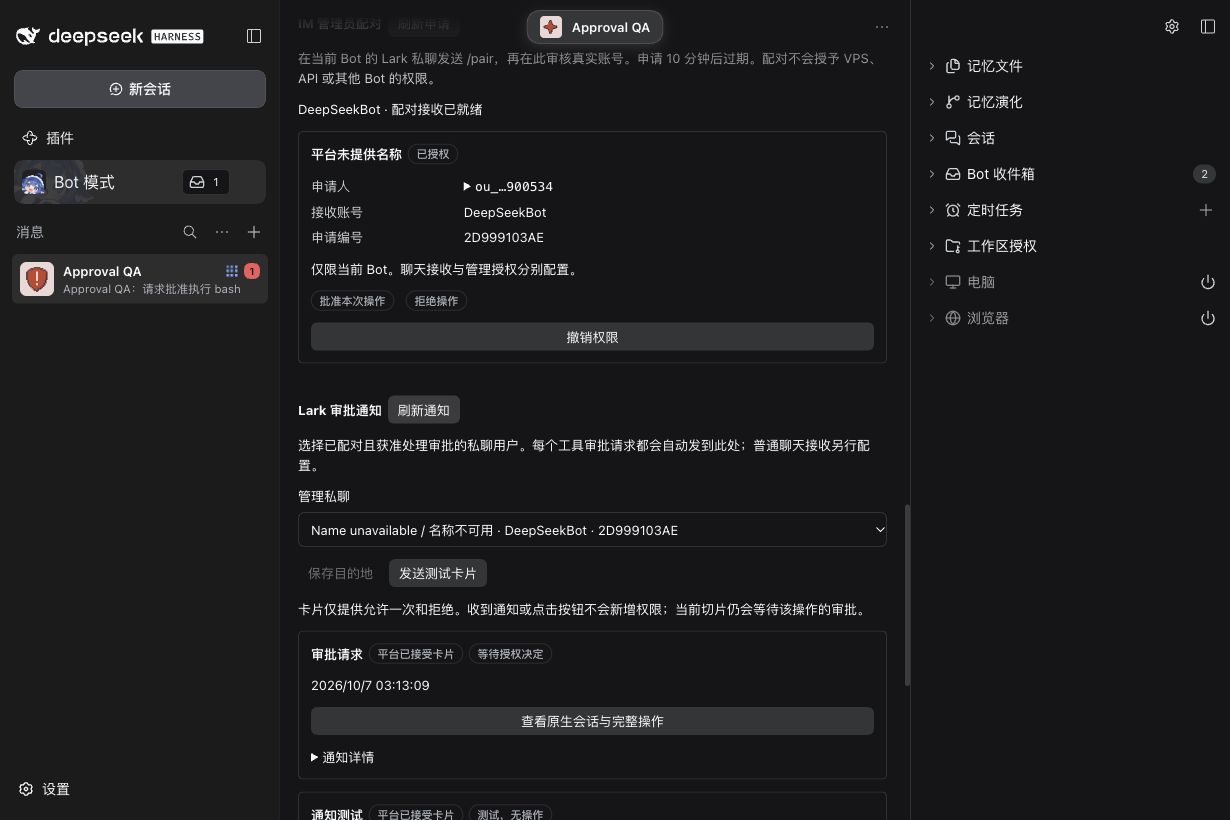Expand 工作区授权 section chevron
Image resolution: width=1230 pixels, height=820 pixels.
tap(931, 246)
